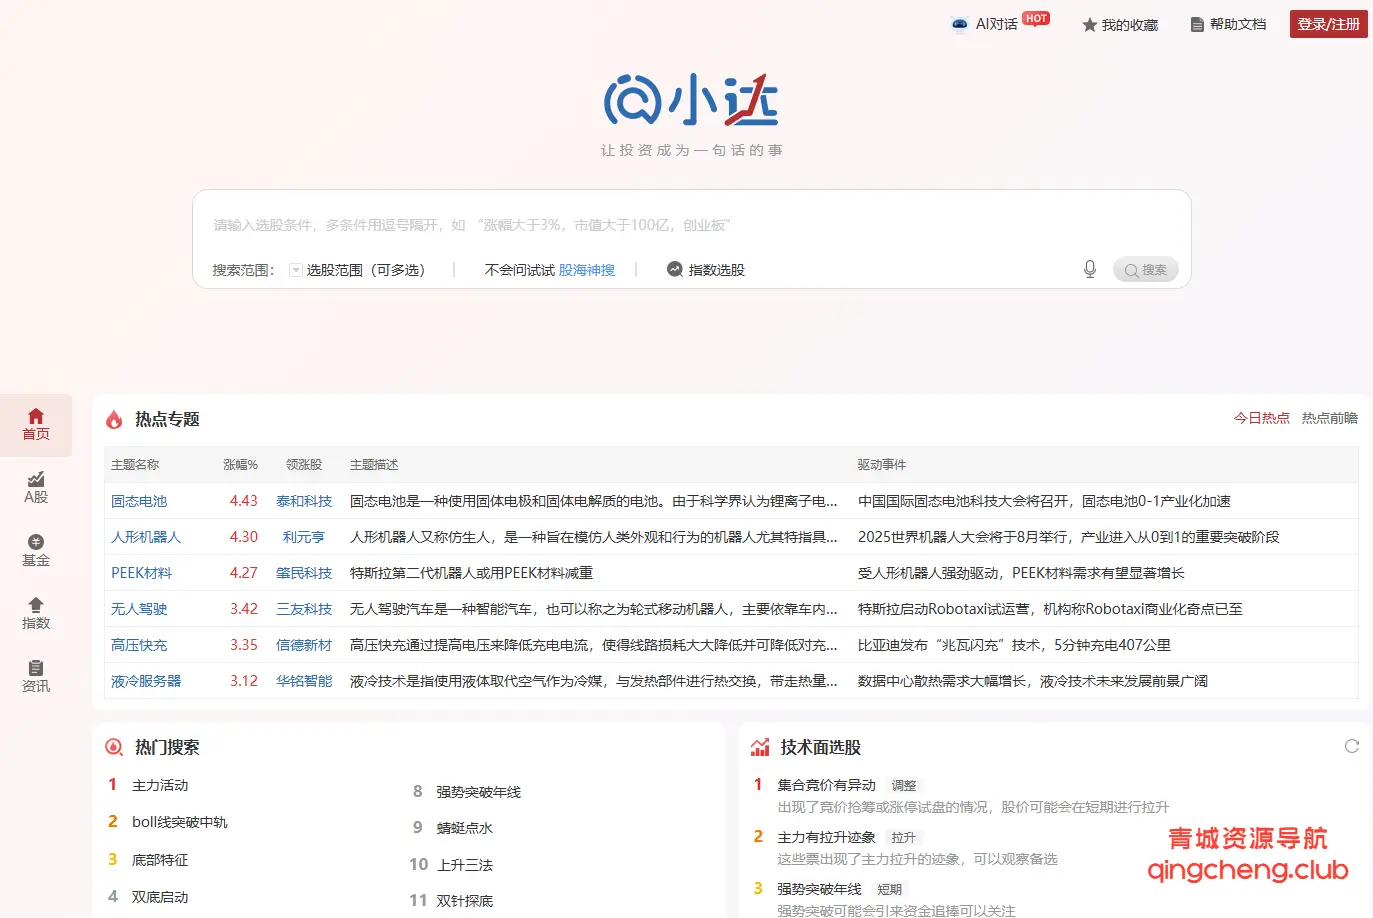Select the 今日热点 tab

point(1262,419)
